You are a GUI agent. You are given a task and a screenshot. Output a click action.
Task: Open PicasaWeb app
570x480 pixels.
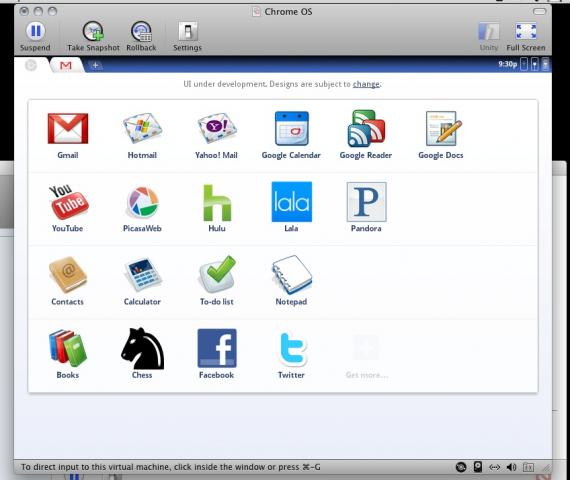pos(142,202)
